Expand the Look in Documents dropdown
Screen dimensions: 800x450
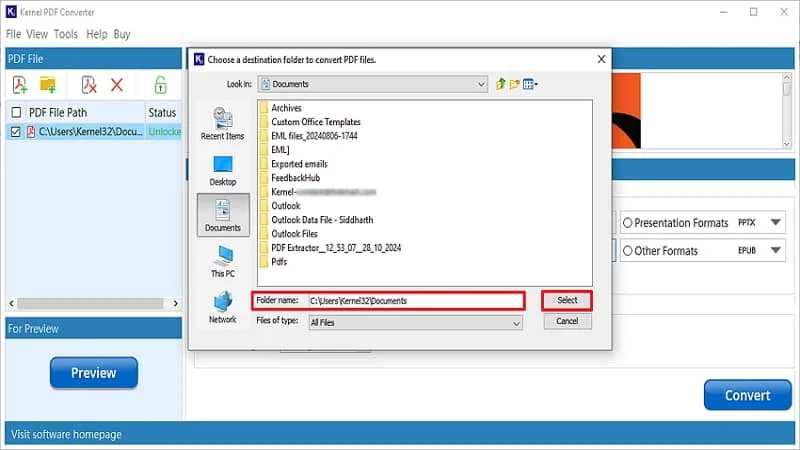pyautogui.click(x=373, y=84)
